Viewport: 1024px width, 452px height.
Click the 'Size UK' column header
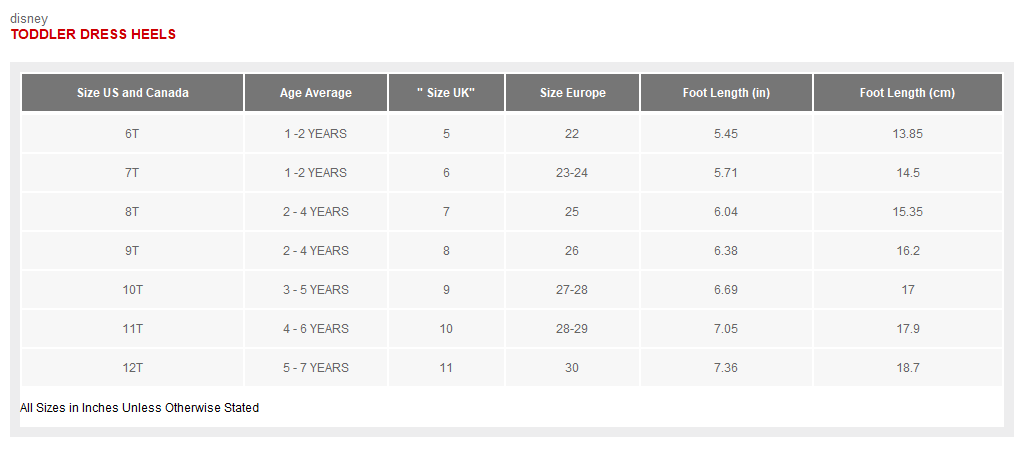click(x=446, y=93)
